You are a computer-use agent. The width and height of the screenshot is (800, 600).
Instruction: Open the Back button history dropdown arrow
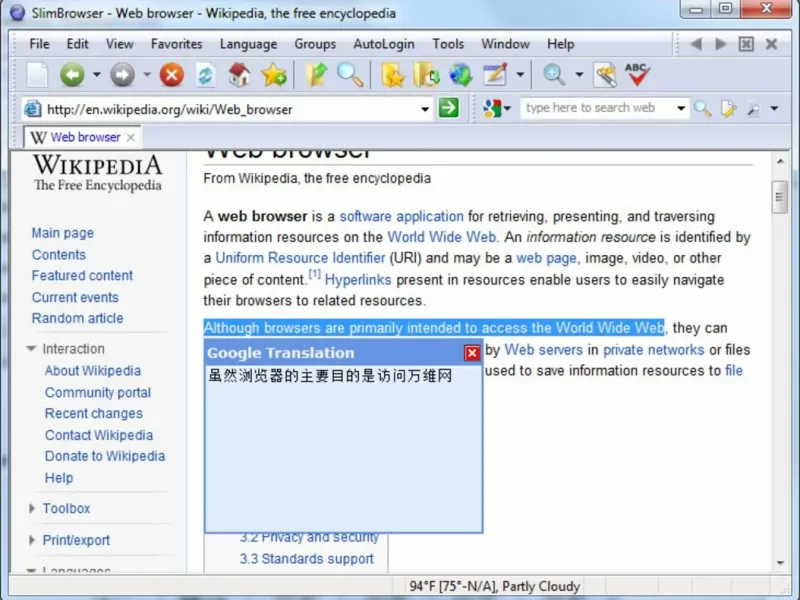[x=96, y=75]
